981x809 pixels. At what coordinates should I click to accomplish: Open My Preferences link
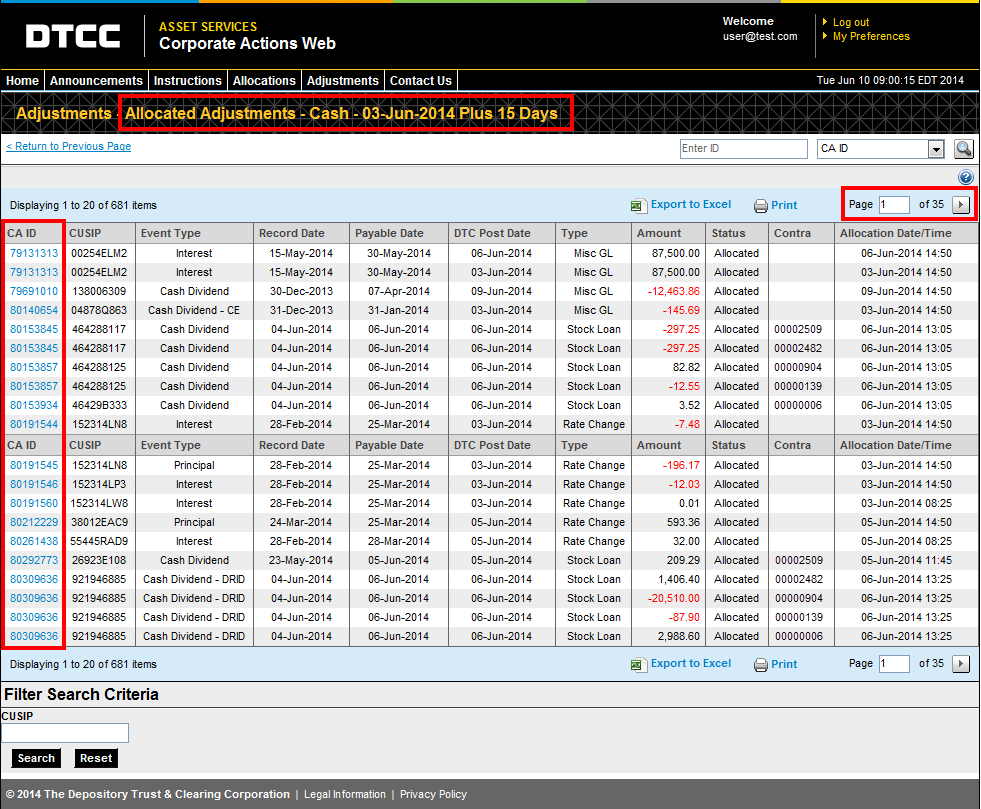tap(871, 36)
